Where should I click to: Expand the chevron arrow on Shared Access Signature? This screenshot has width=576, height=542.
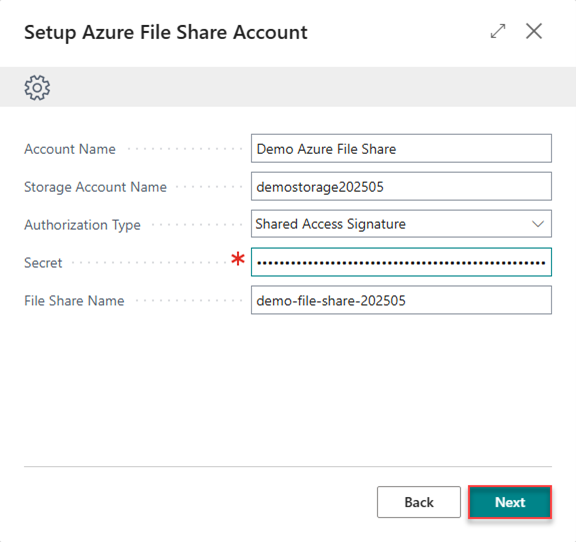tap(538, 224)
